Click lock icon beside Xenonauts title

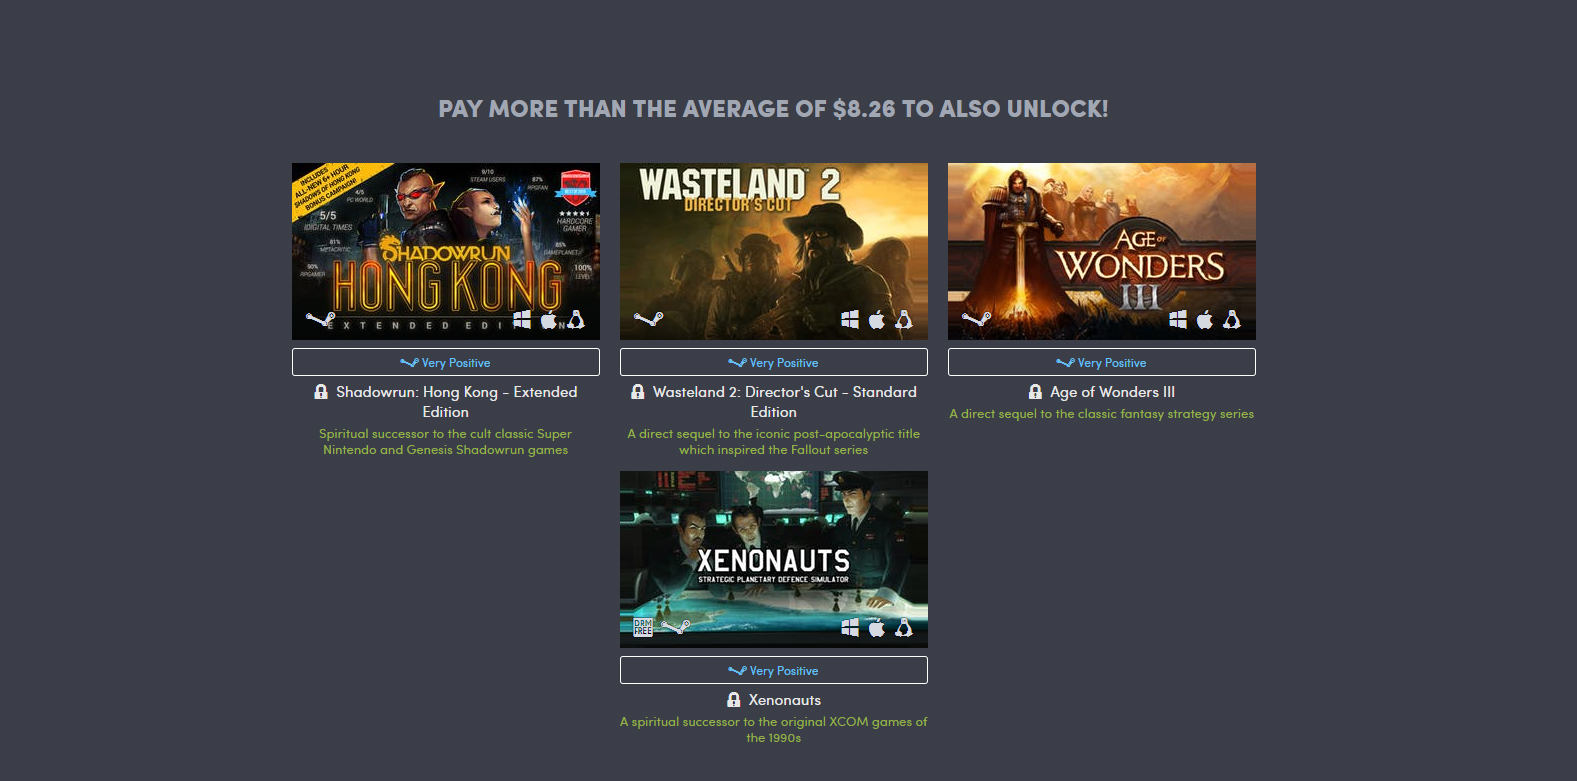pyautogui.click(x=734, y=700)
